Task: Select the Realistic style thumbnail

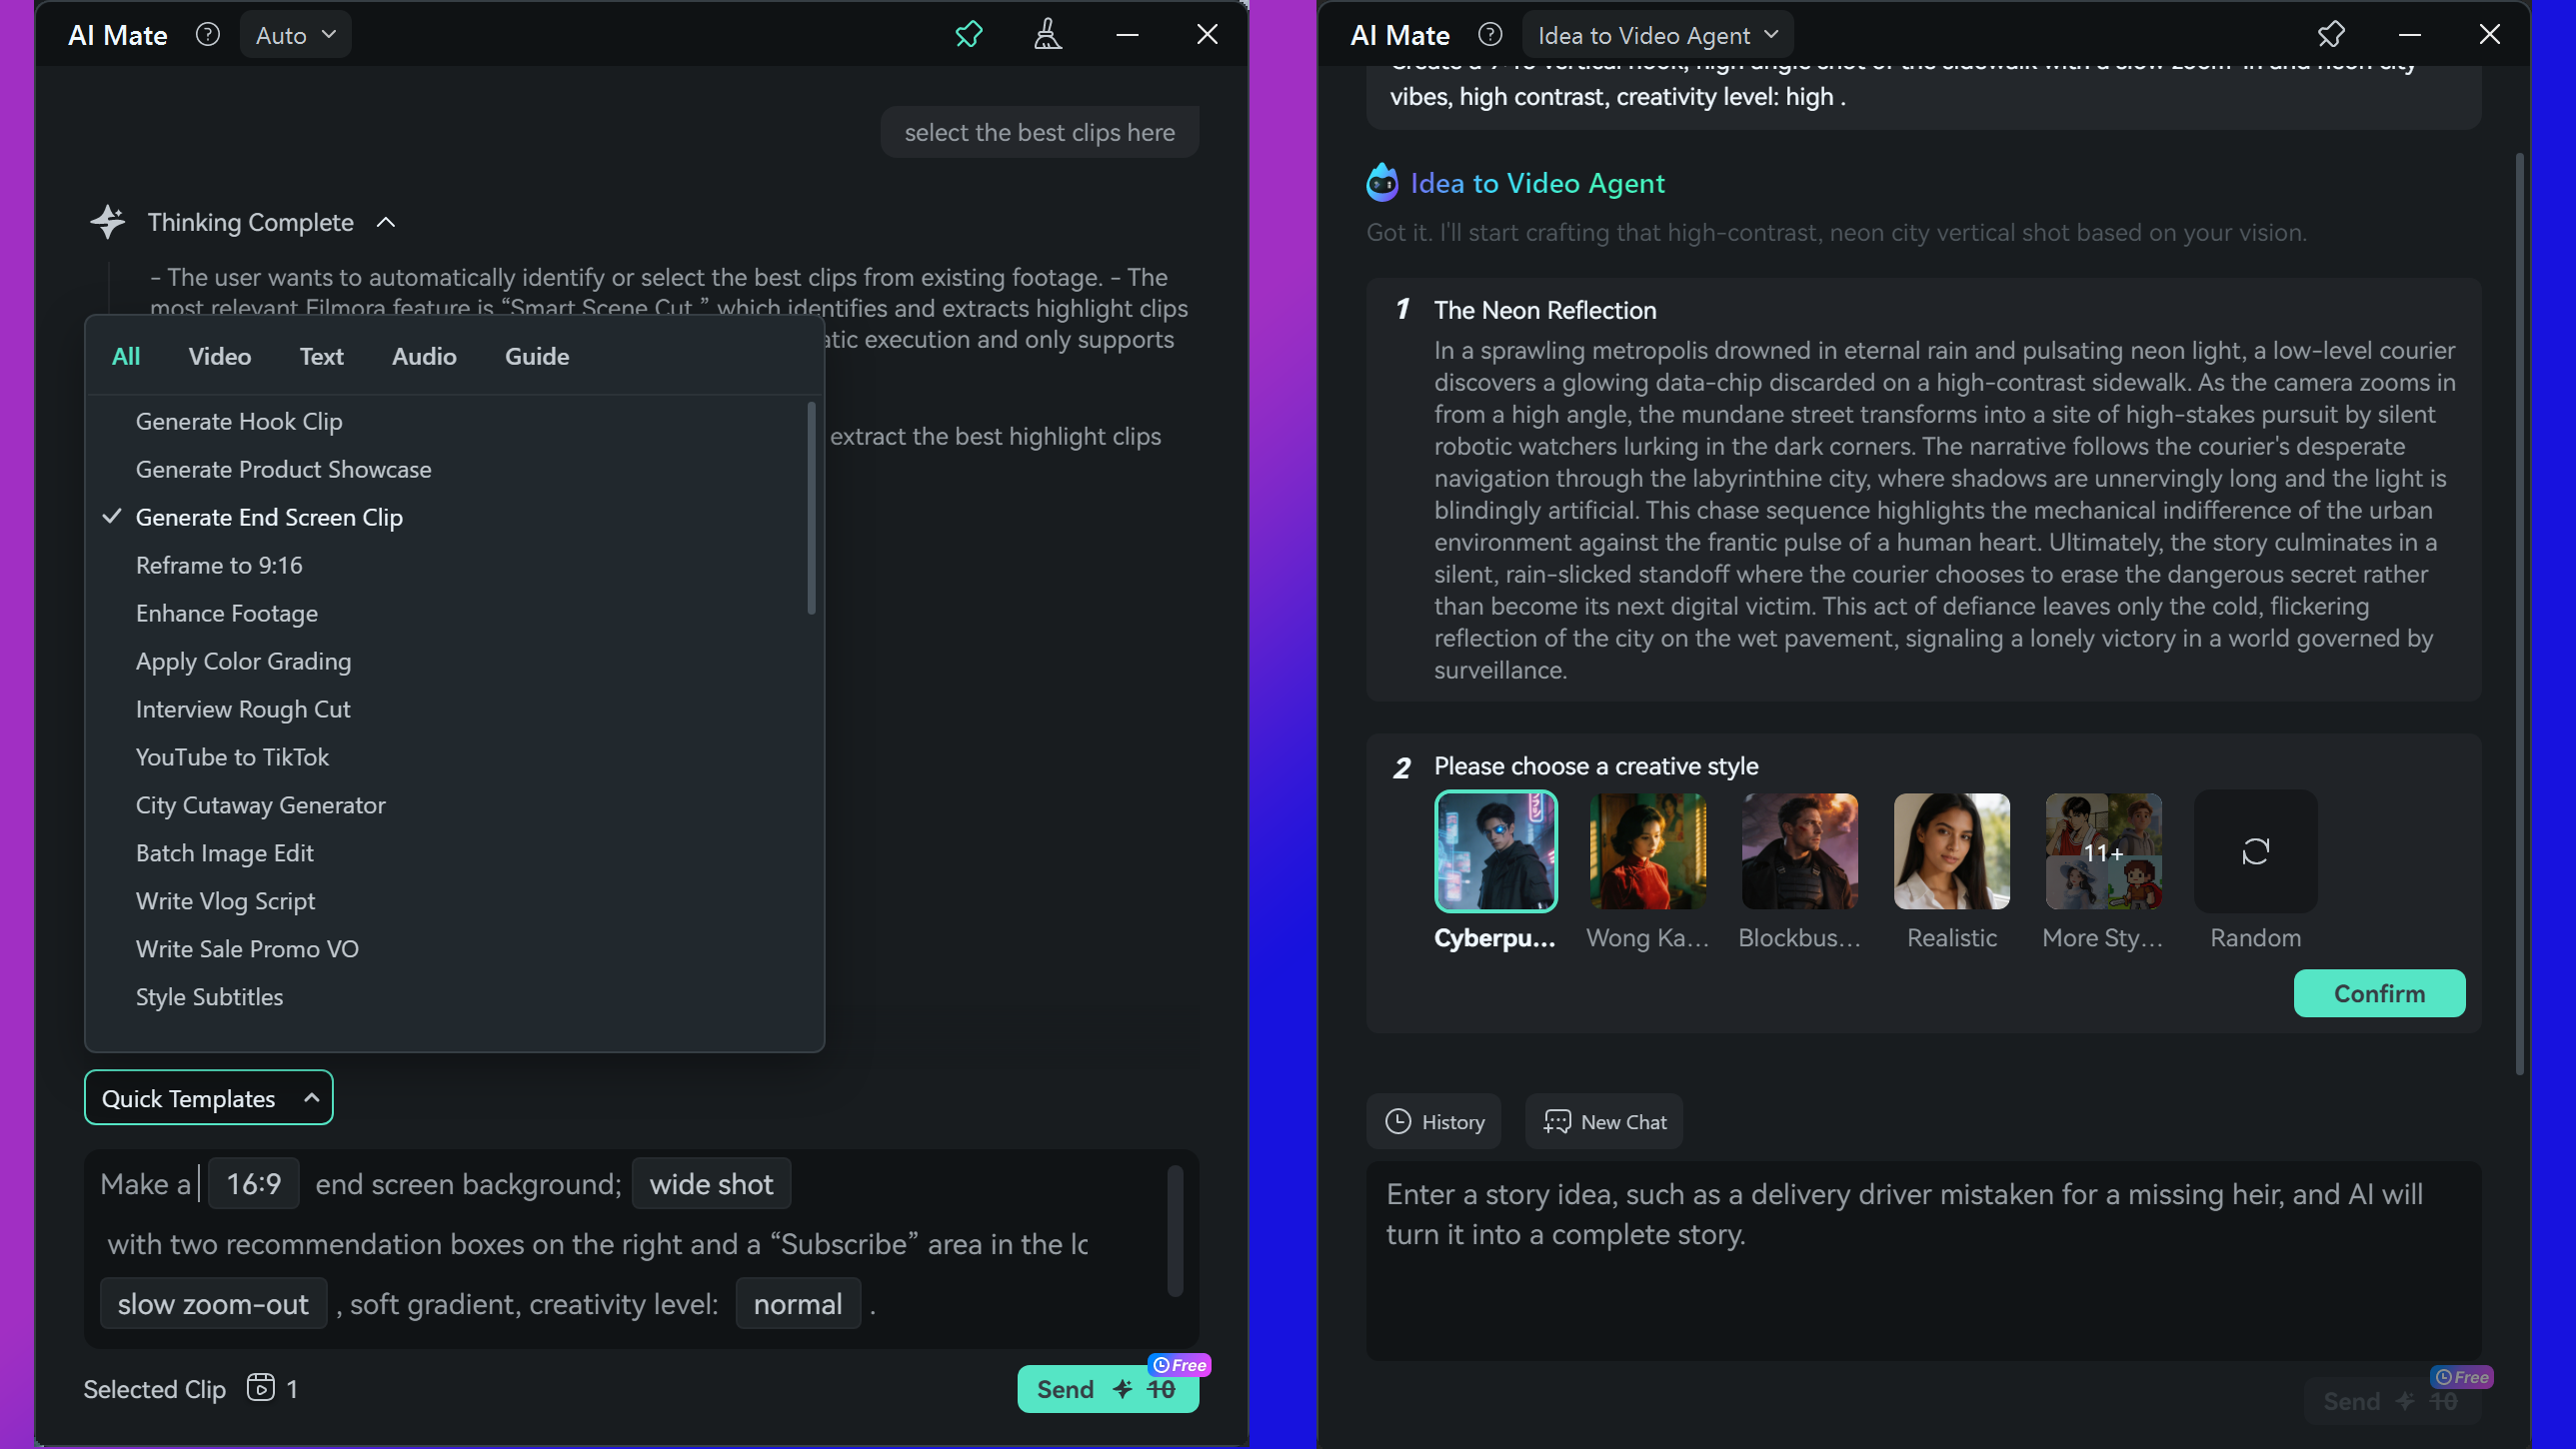Action: [x=1951, y=851]
